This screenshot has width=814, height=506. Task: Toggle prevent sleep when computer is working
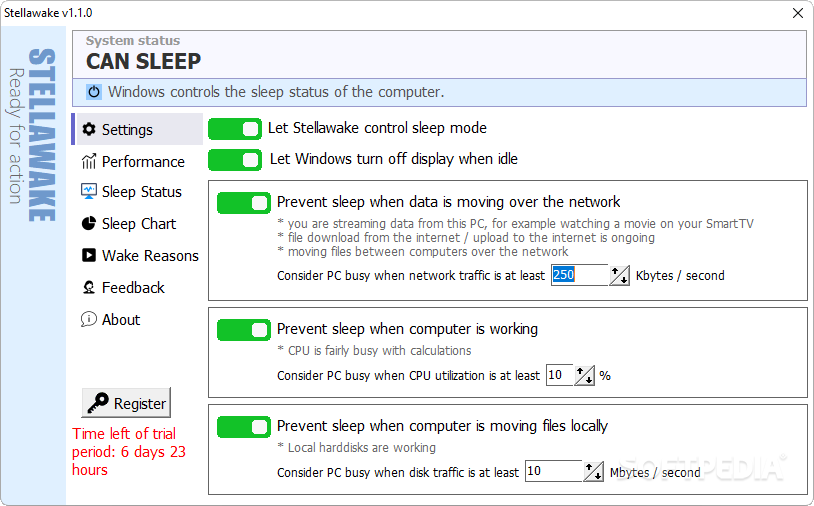[243, 330]
